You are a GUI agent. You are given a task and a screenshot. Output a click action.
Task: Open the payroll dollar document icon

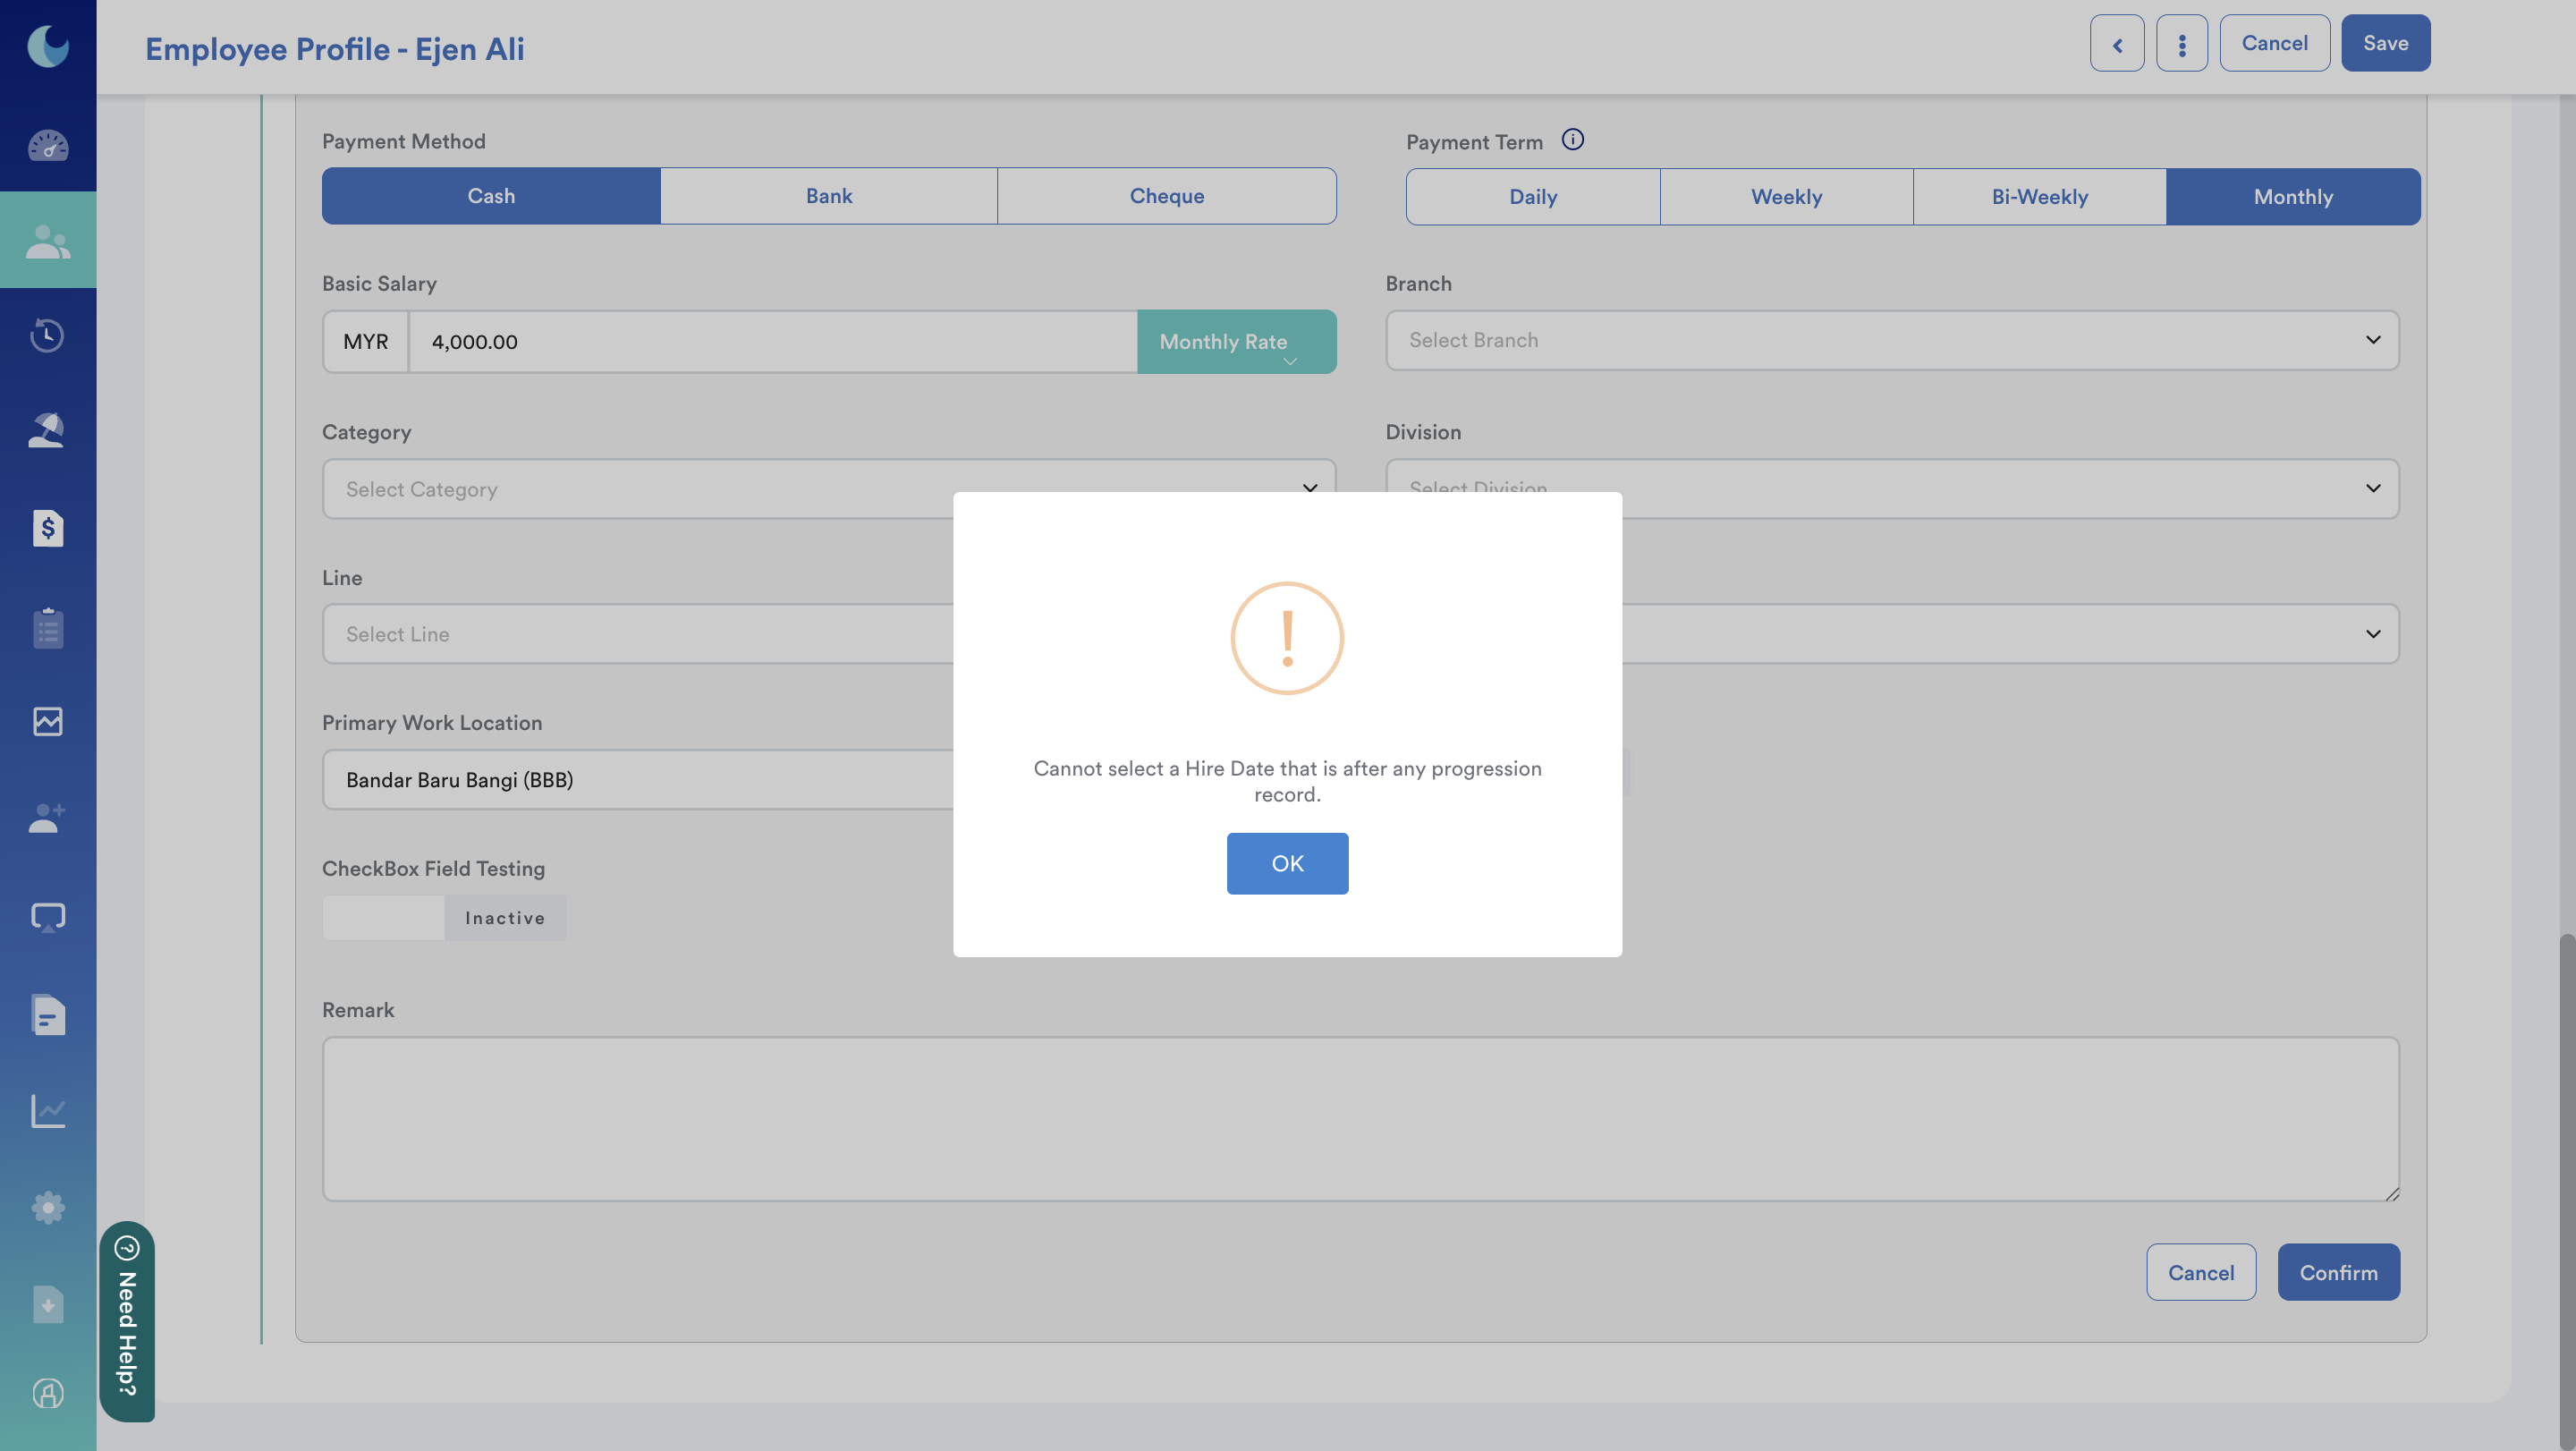coord(48,527)
